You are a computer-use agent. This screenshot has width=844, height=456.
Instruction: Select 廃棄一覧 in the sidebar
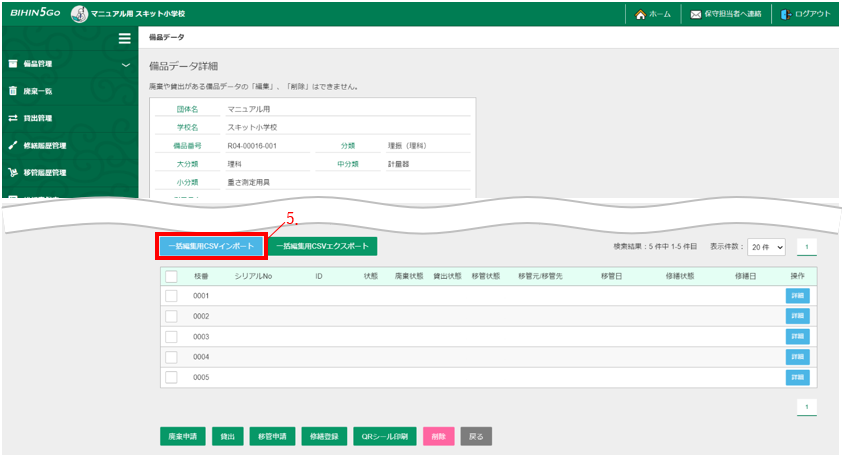(38, 91)
